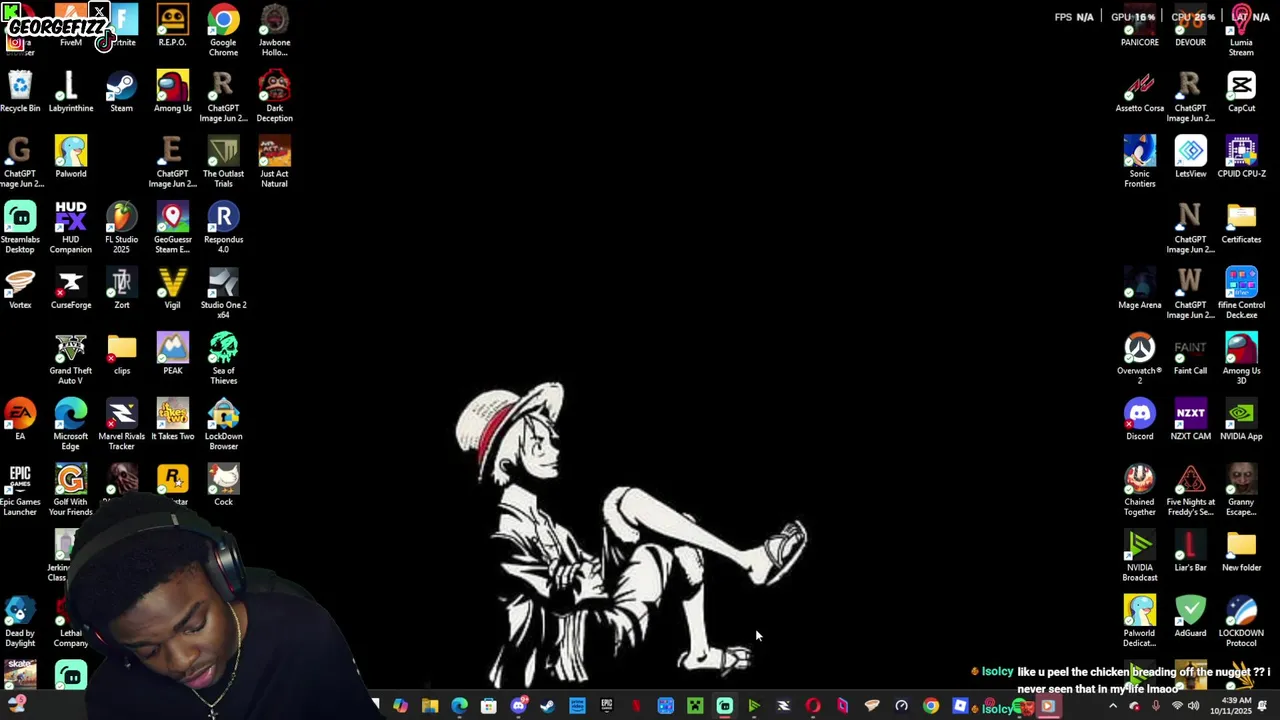Viewport: 1280px width, 720px height.
Task: Select the ChatGPT Image file with letter N
Action: [1190, 227]
